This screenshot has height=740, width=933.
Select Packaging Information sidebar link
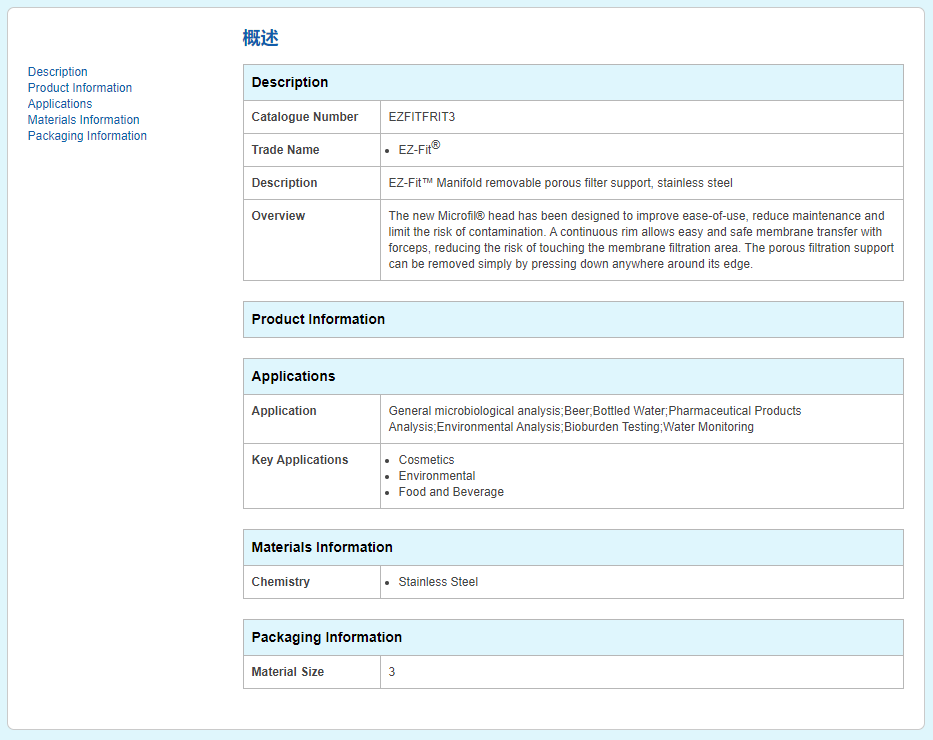(87, 136)
